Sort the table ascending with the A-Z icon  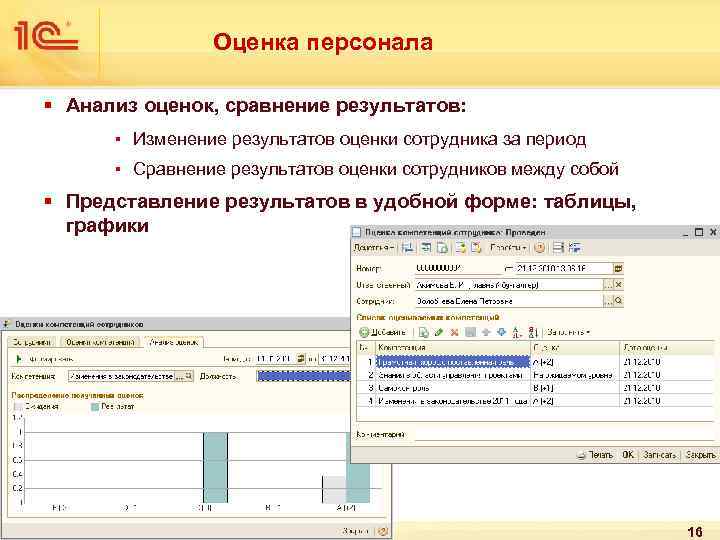coord(517,332)
